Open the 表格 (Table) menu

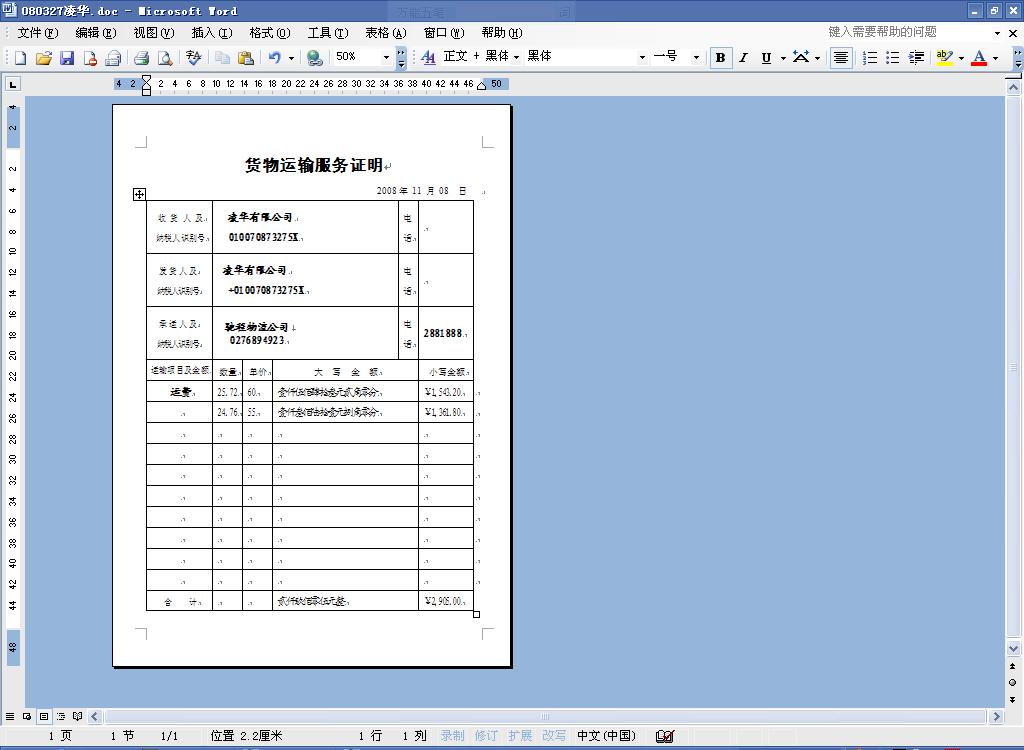click(385, 32)
